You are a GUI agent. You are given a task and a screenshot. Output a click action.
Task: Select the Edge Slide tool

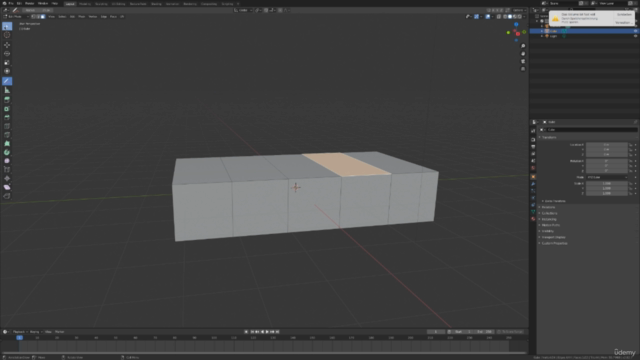tap(7, 169)
